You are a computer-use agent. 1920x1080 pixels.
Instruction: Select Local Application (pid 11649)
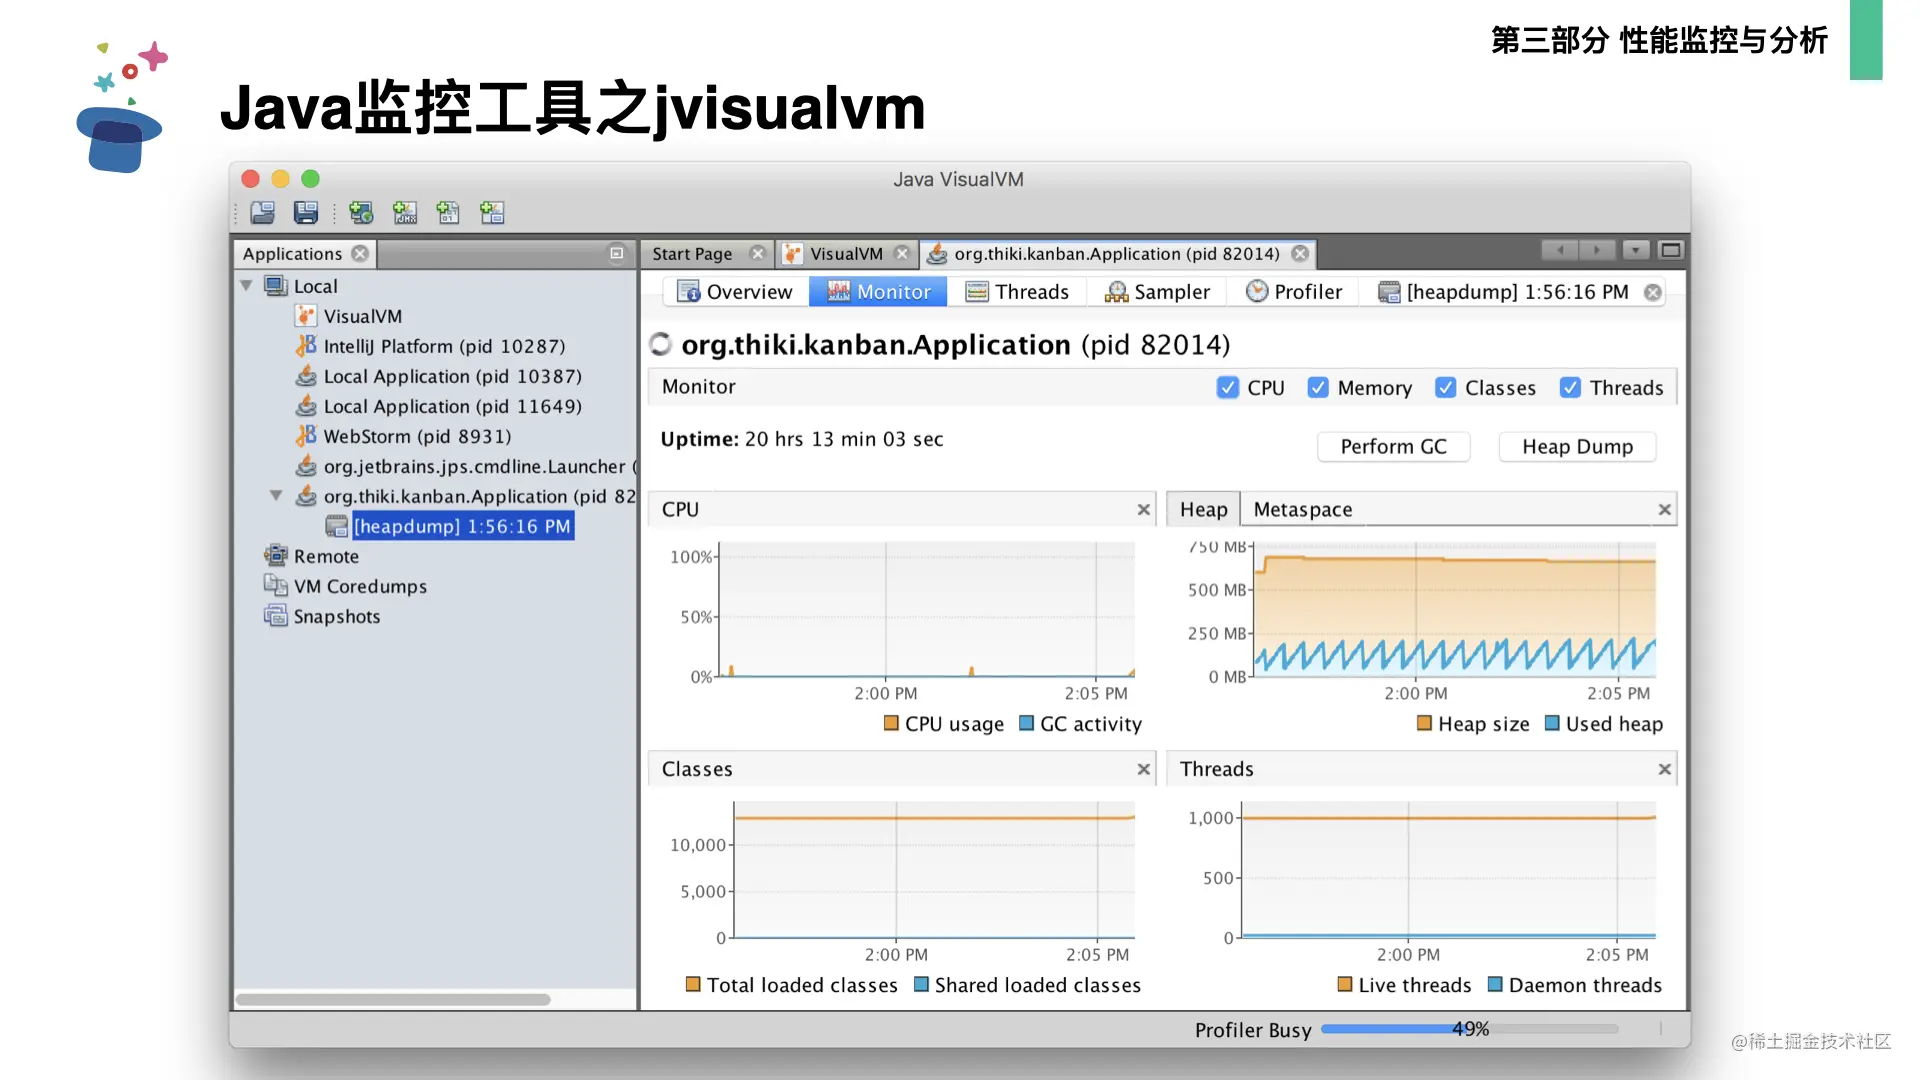452,406
